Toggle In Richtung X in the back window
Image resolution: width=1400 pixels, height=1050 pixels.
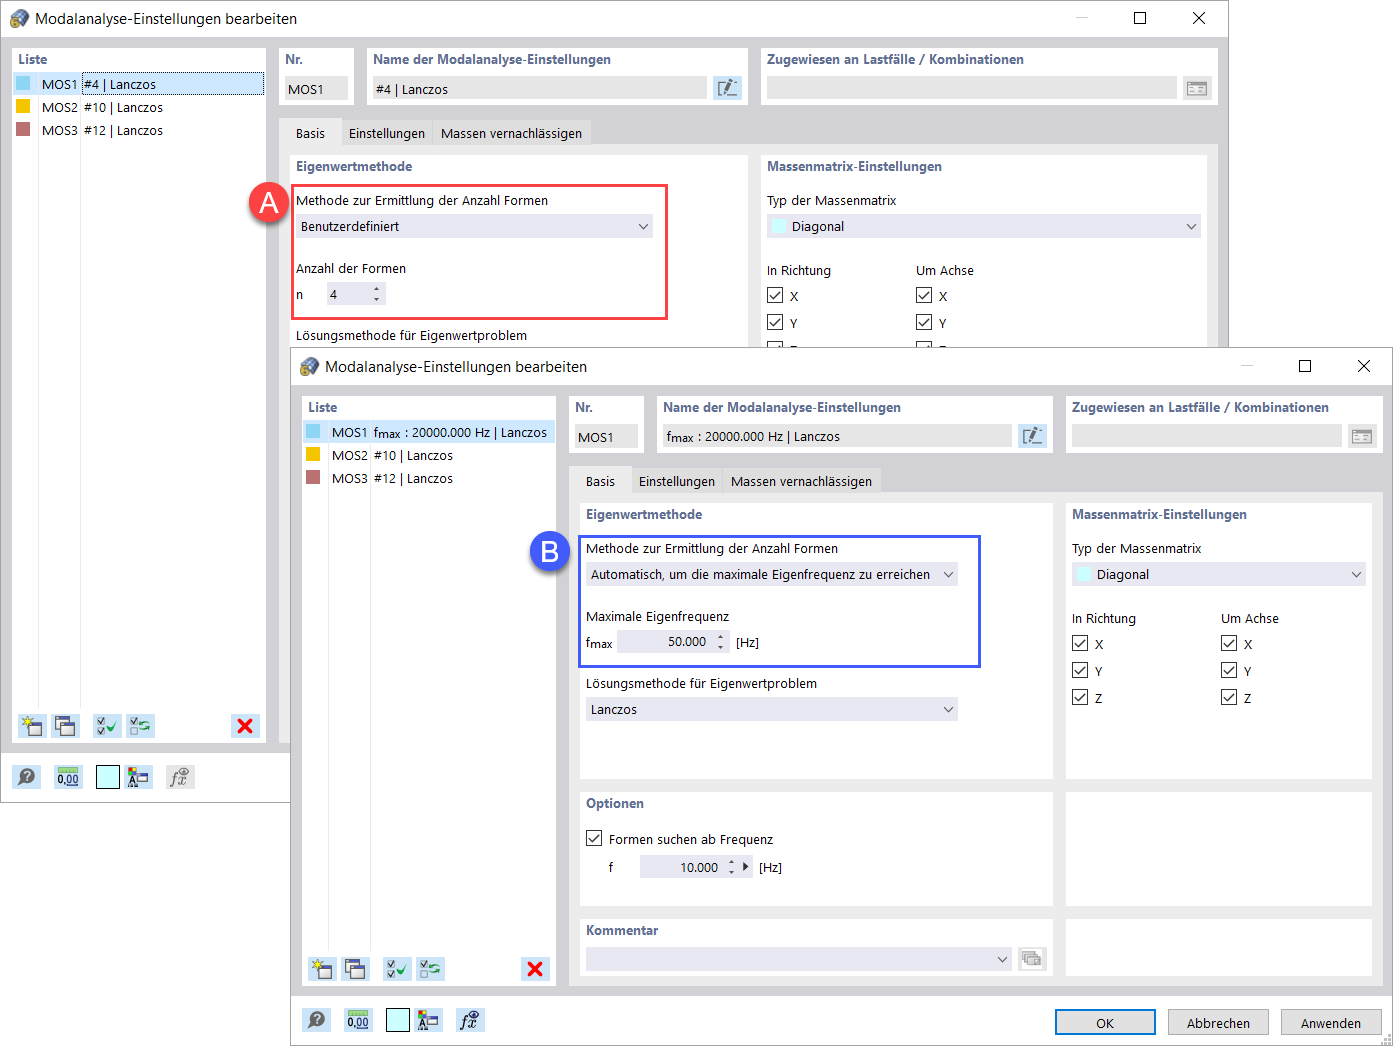click(x=775, y=295)
